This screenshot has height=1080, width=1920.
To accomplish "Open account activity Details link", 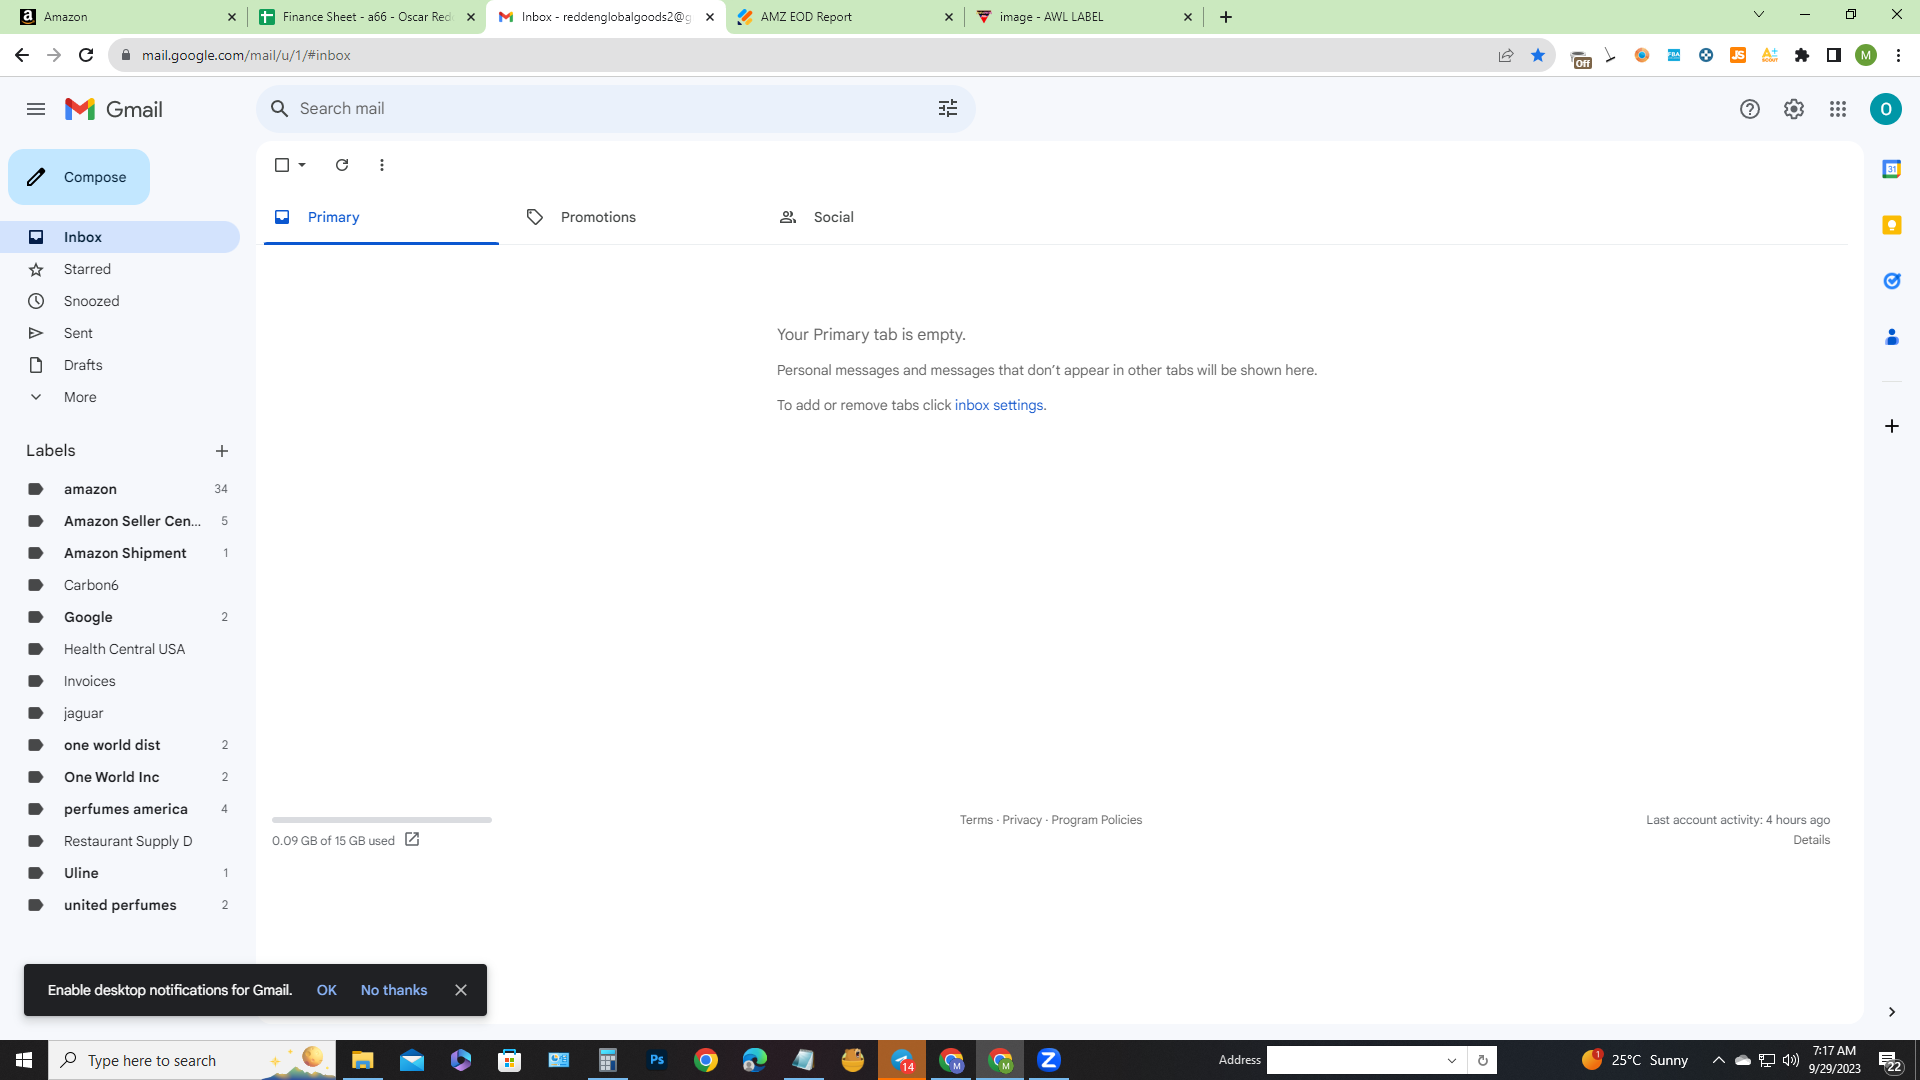I will pyautogui.click(x=1811, y=840).
